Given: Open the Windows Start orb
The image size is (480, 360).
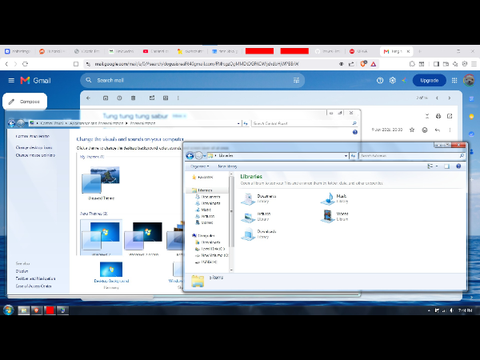Looking at the screenshot, I should point(8,310).
